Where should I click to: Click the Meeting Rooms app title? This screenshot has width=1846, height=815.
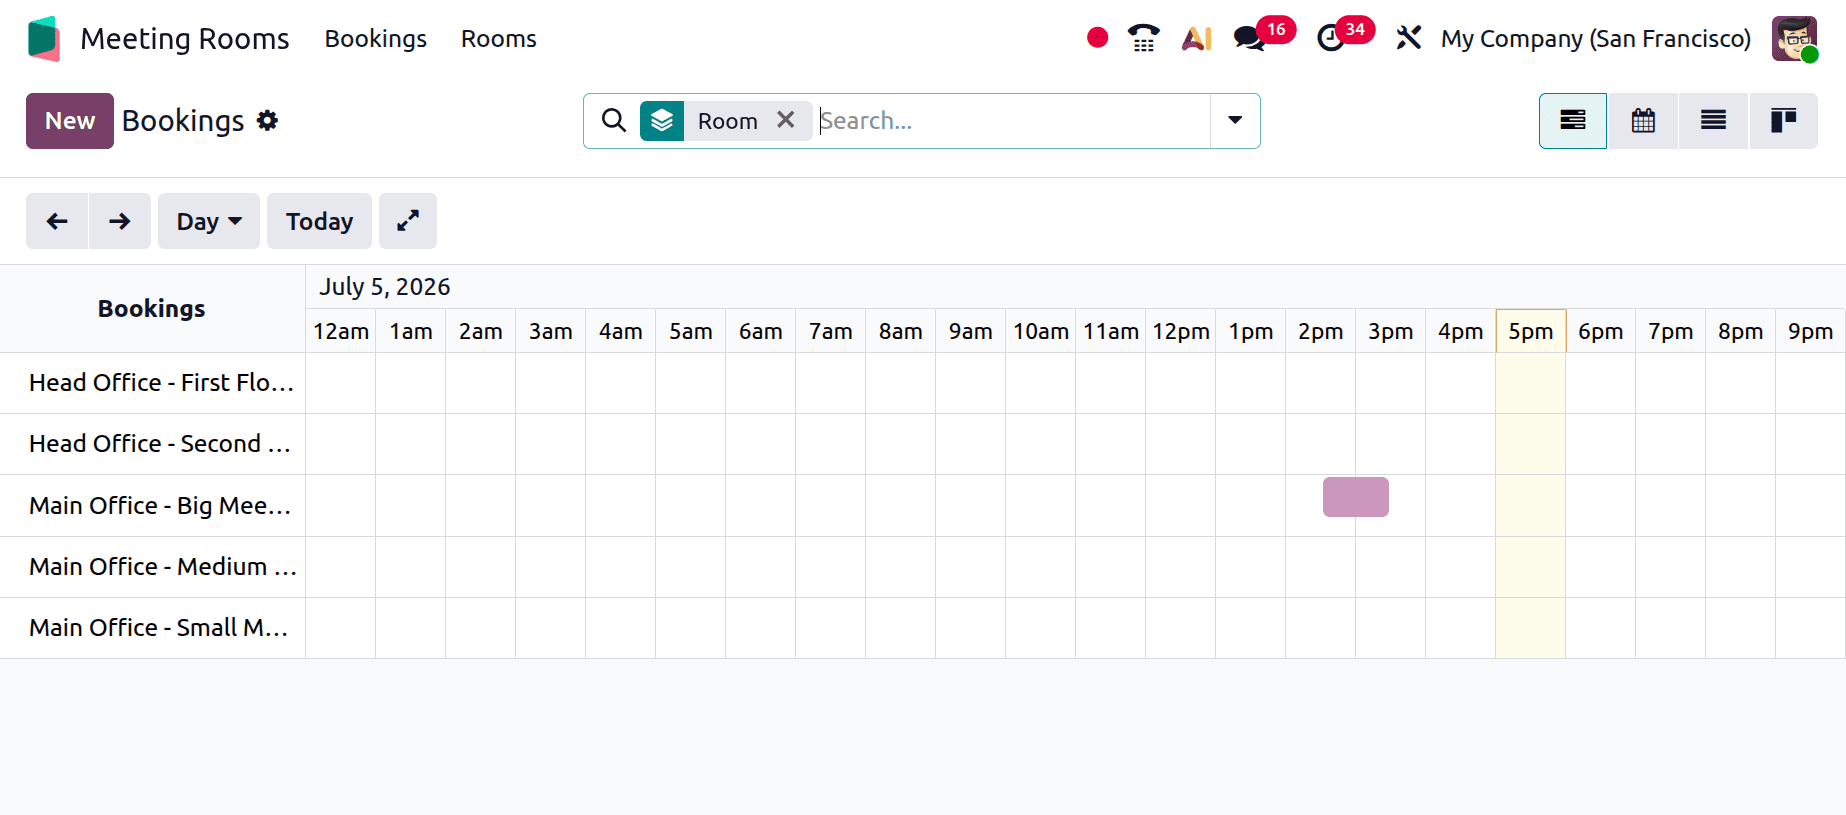[185, 39]
